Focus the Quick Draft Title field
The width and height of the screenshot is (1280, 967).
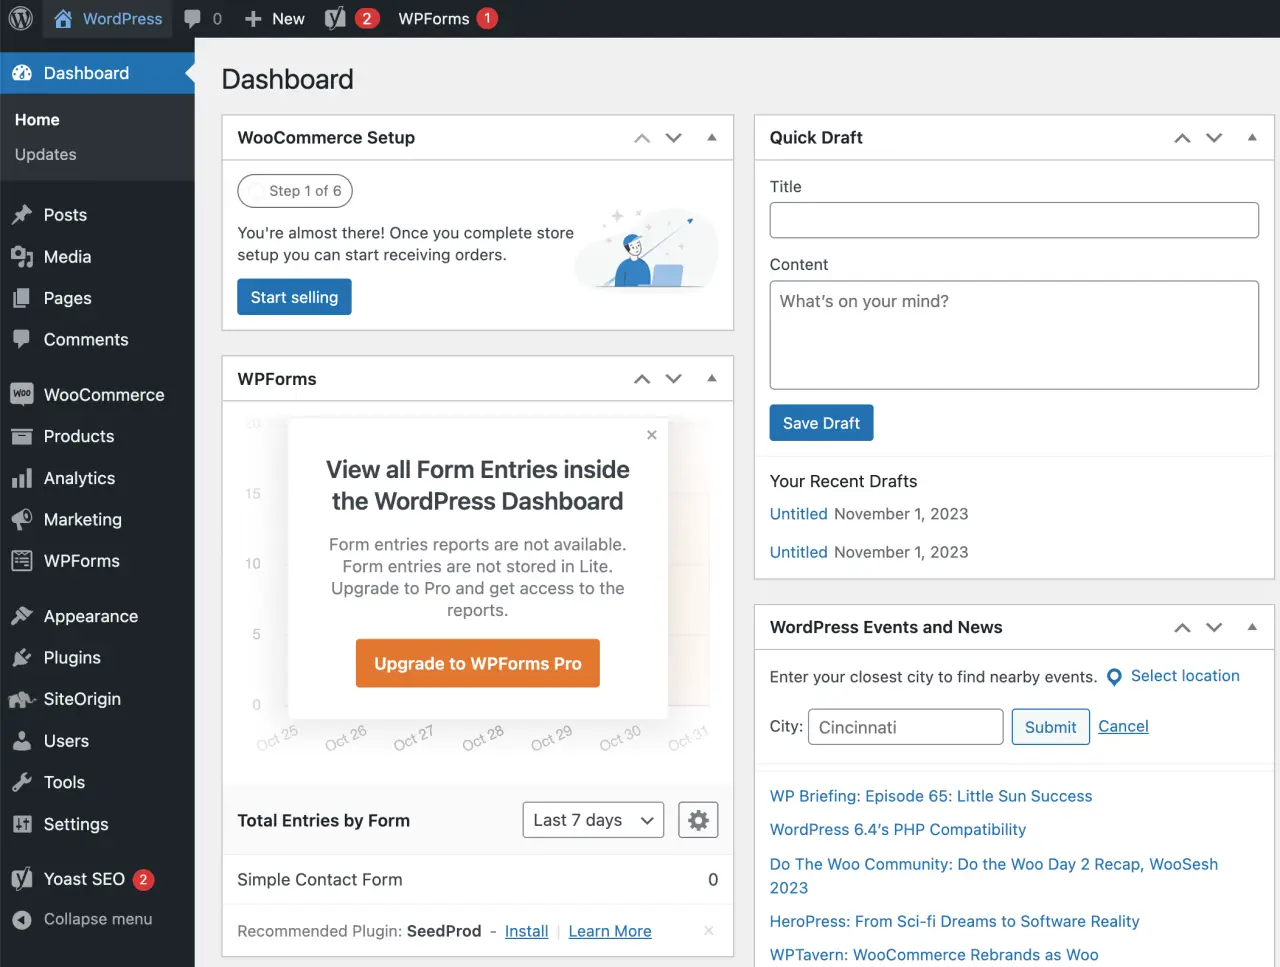point(1014,220)
